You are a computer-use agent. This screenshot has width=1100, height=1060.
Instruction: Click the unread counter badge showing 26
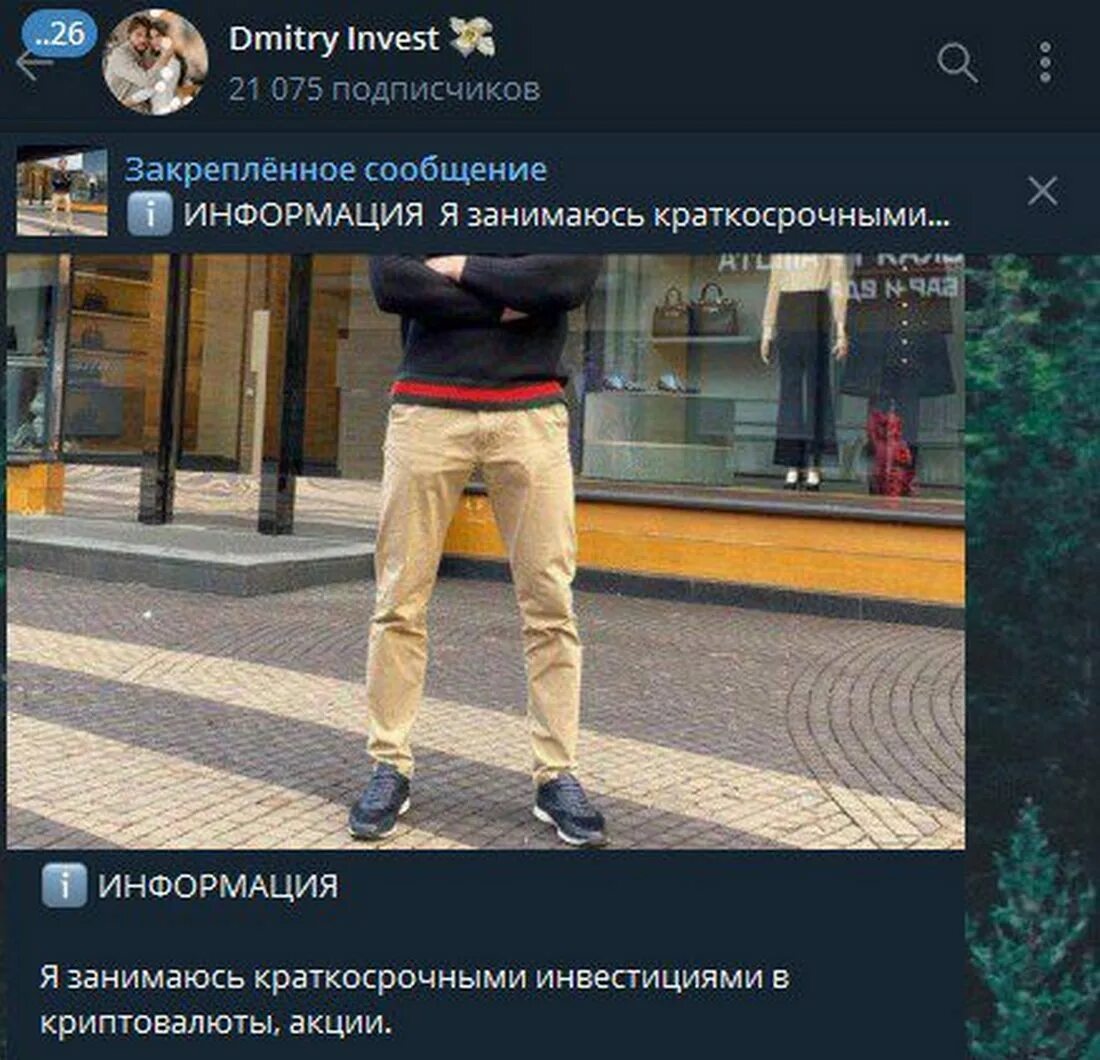[x=59, y=33]
